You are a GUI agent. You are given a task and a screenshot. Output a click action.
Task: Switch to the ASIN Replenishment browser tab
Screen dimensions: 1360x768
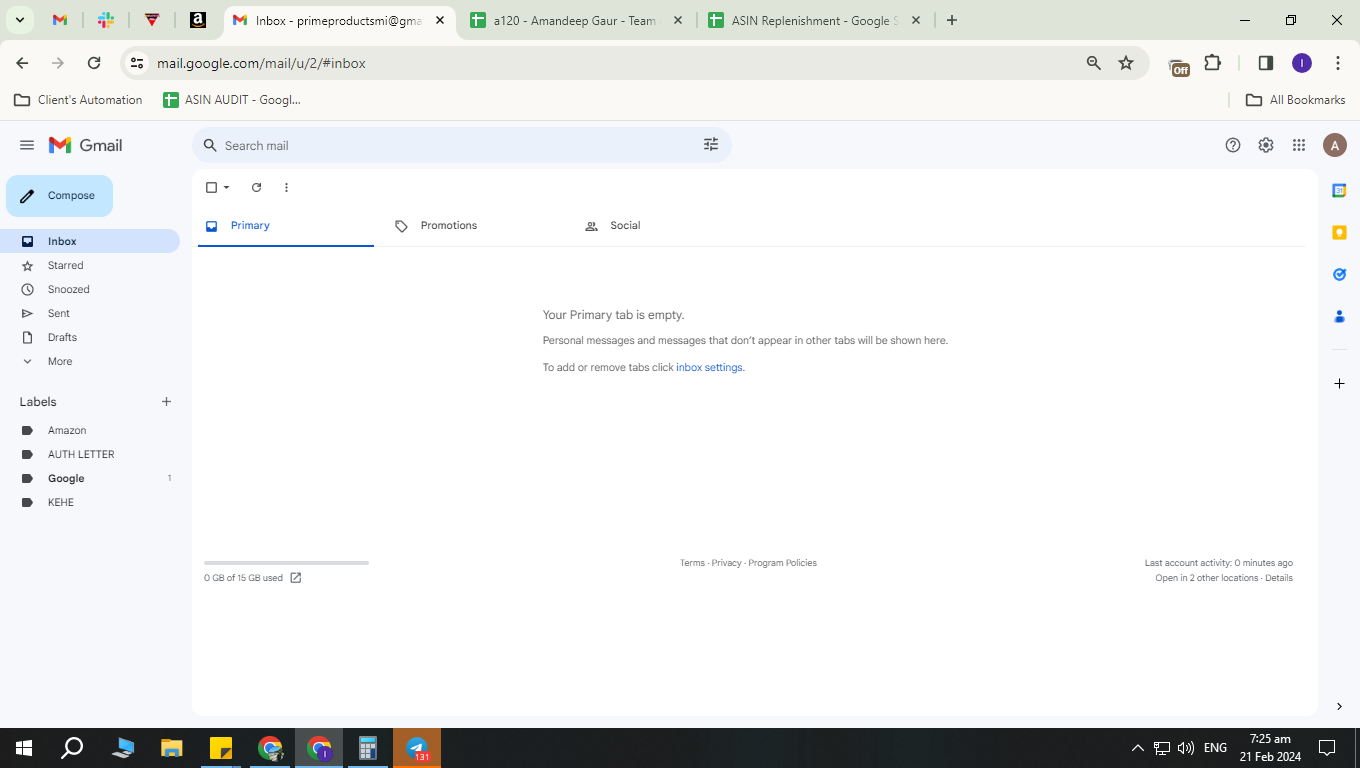pyautogui.click(x=814, y=20)
